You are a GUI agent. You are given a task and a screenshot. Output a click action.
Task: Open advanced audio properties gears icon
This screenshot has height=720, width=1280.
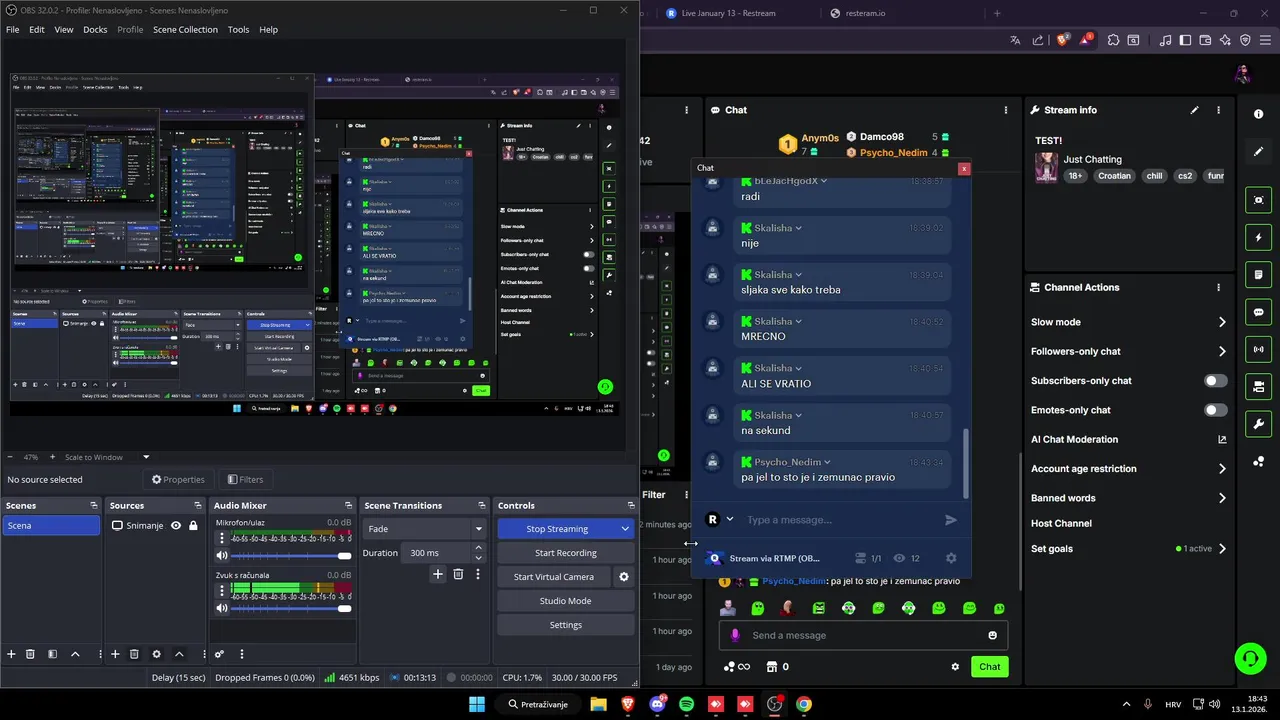[219, 654]
